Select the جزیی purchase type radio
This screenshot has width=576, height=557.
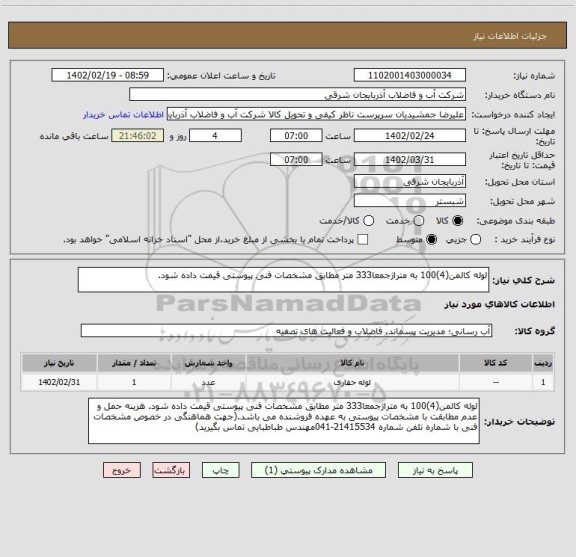(476, 240)
